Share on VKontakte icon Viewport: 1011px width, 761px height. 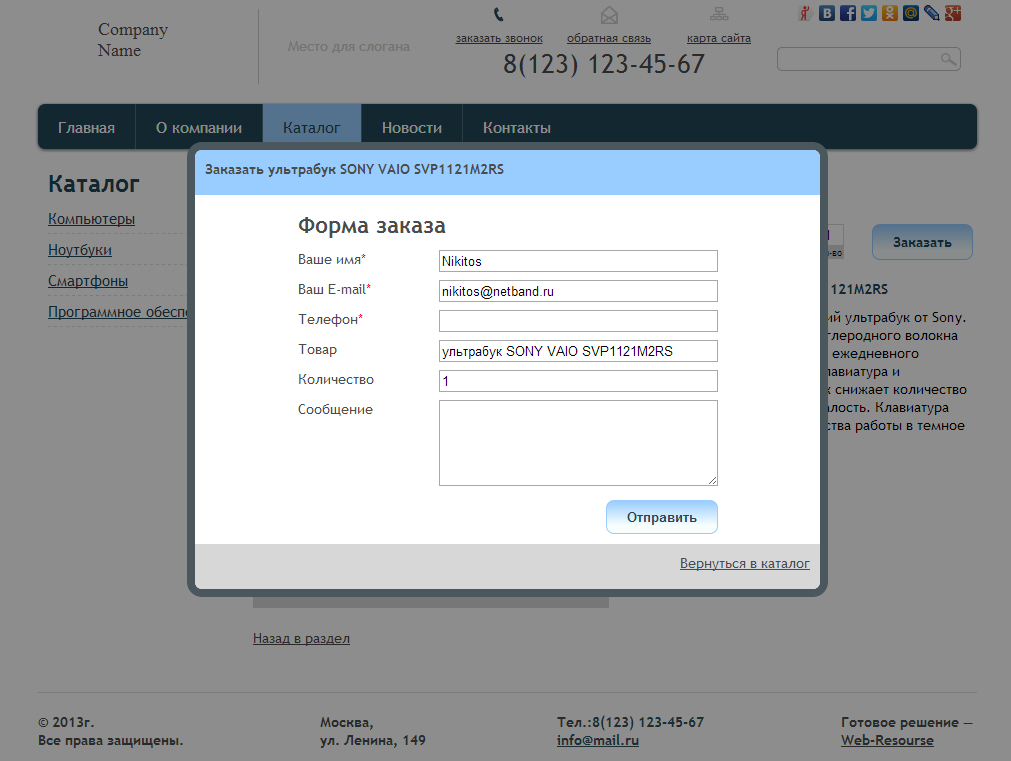coord(827,14)
